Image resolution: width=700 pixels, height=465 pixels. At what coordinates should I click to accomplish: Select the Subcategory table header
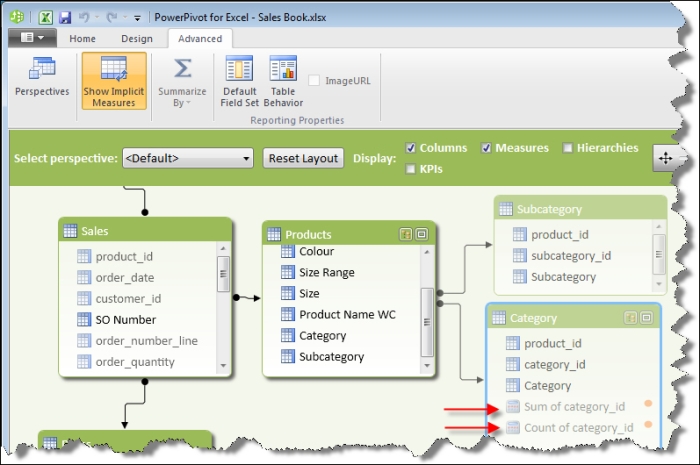click(x=580, y=209)
